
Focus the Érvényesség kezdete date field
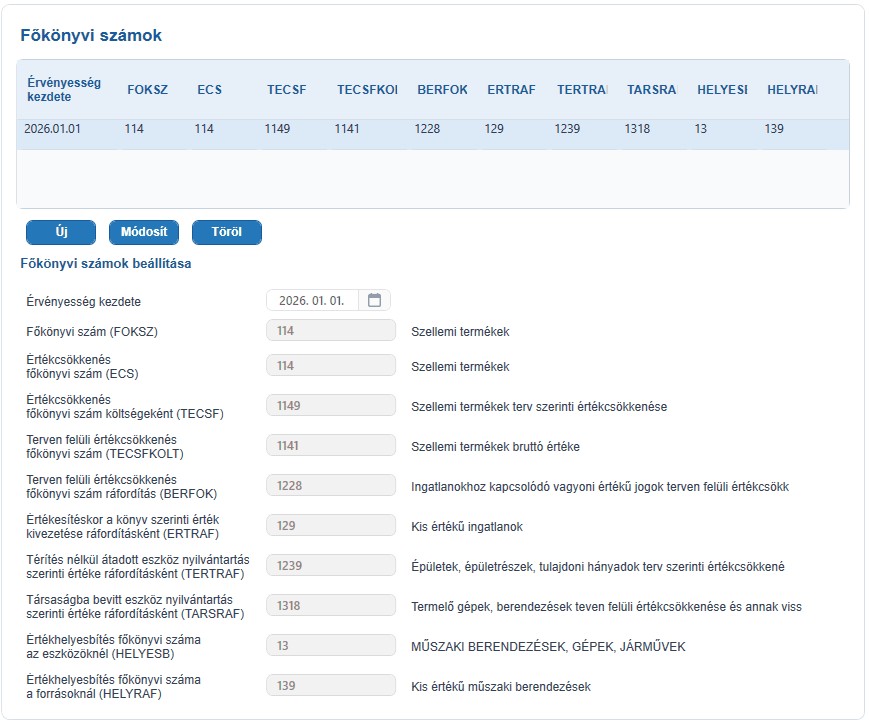point(311,300)
